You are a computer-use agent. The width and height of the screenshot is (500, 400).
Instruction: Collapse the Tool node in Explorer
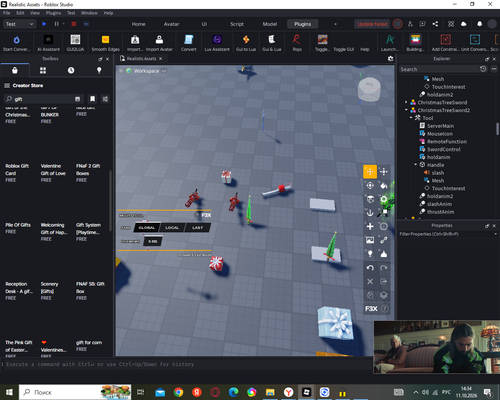[411, 118]
